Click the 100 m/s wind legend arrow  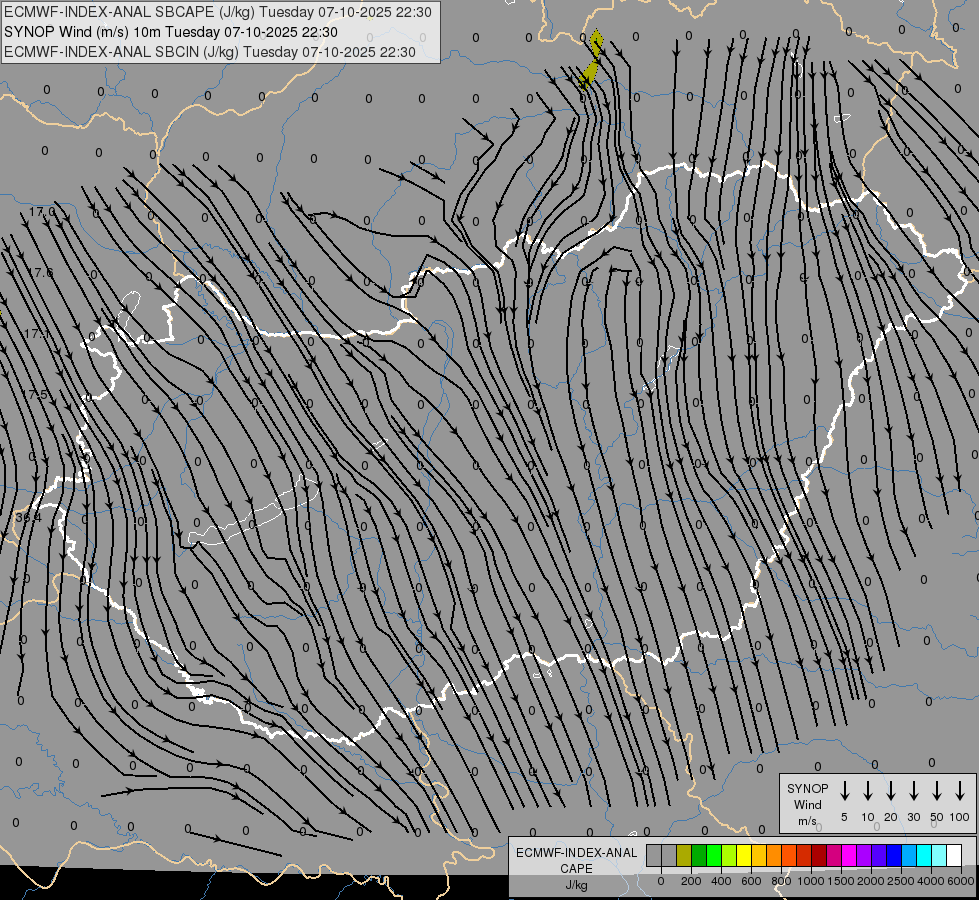pos(960,791)
